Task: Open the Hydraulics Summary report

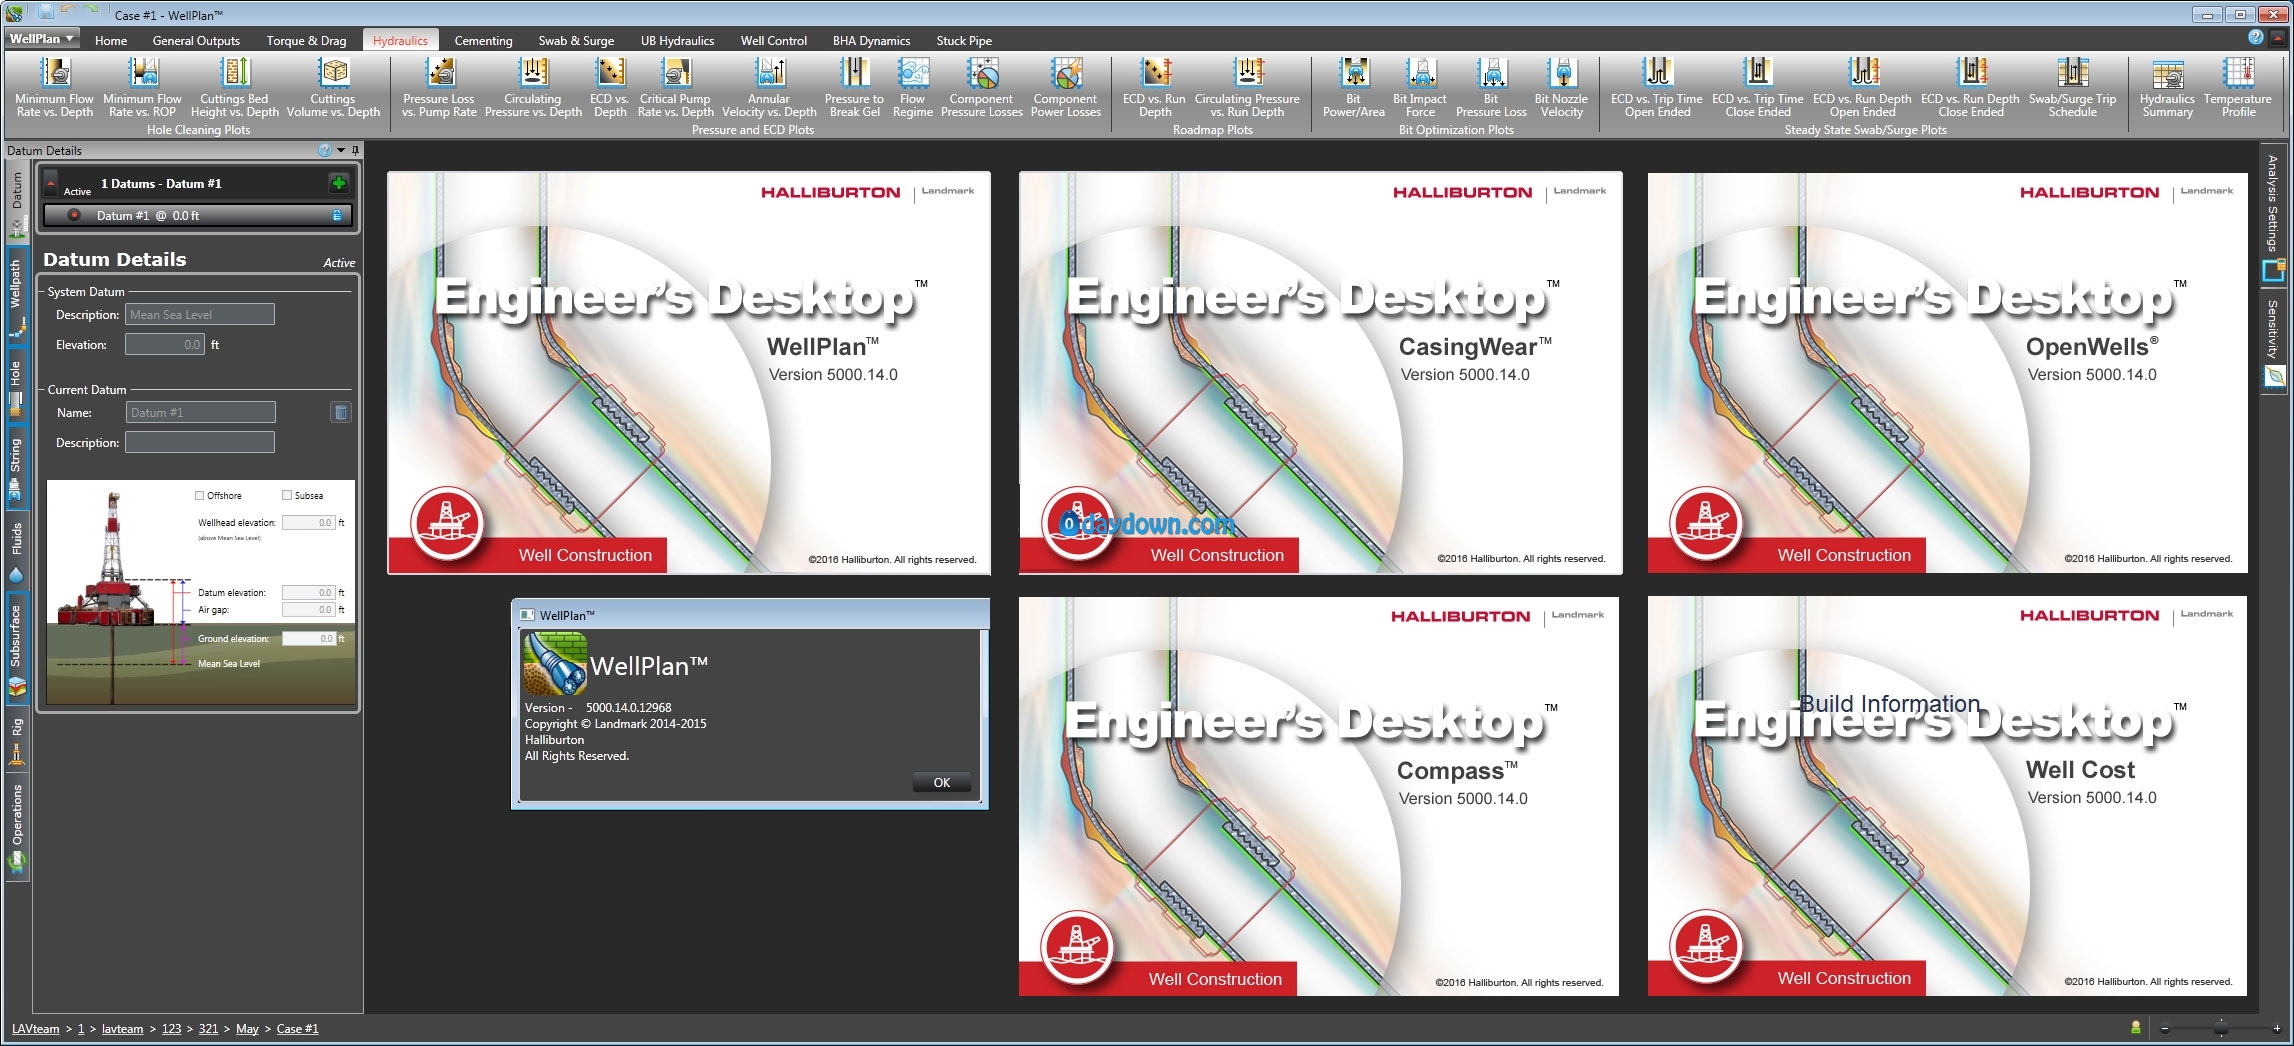Action: coord(2167,88)
